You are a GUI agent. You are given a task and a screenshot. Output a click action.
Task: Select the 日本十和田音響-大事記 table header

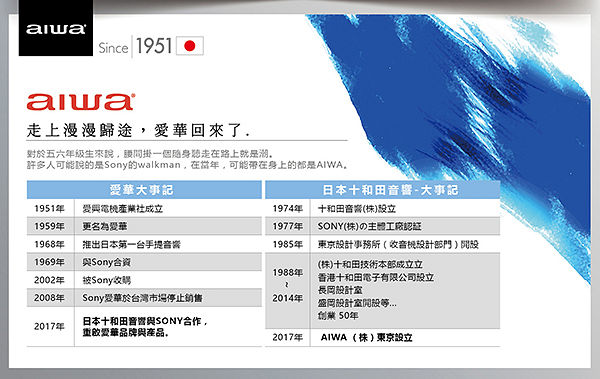coord(383,190)
